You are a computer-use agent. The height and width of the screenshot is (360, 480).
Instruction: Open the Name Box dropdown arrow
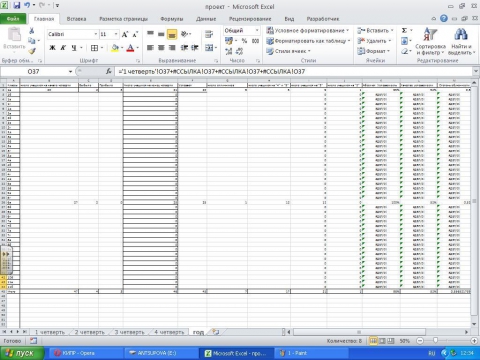tap(70, 71)
